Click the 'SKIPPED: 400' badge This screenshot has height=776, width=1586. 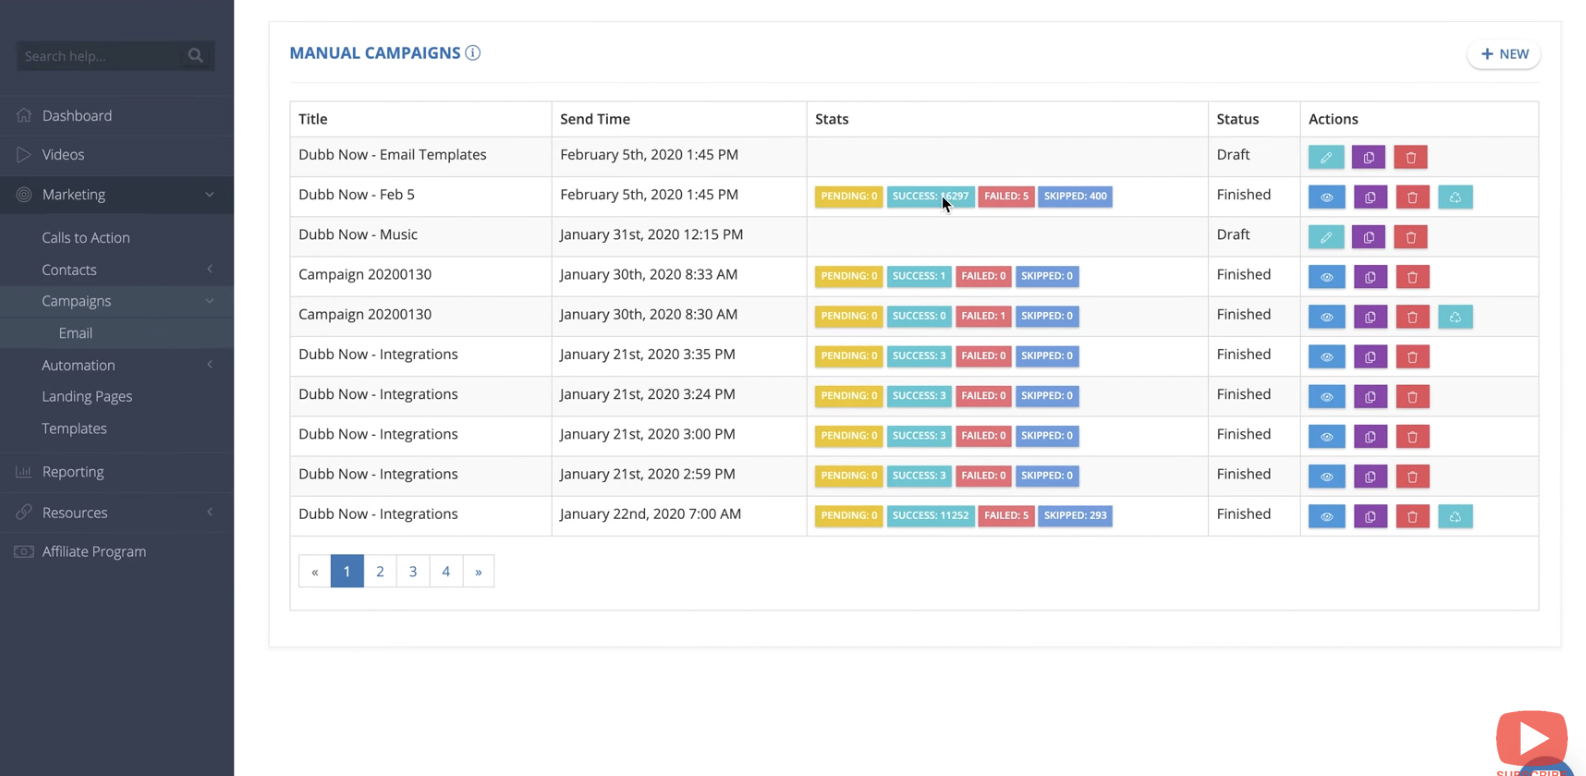[x=1075, y=196]
